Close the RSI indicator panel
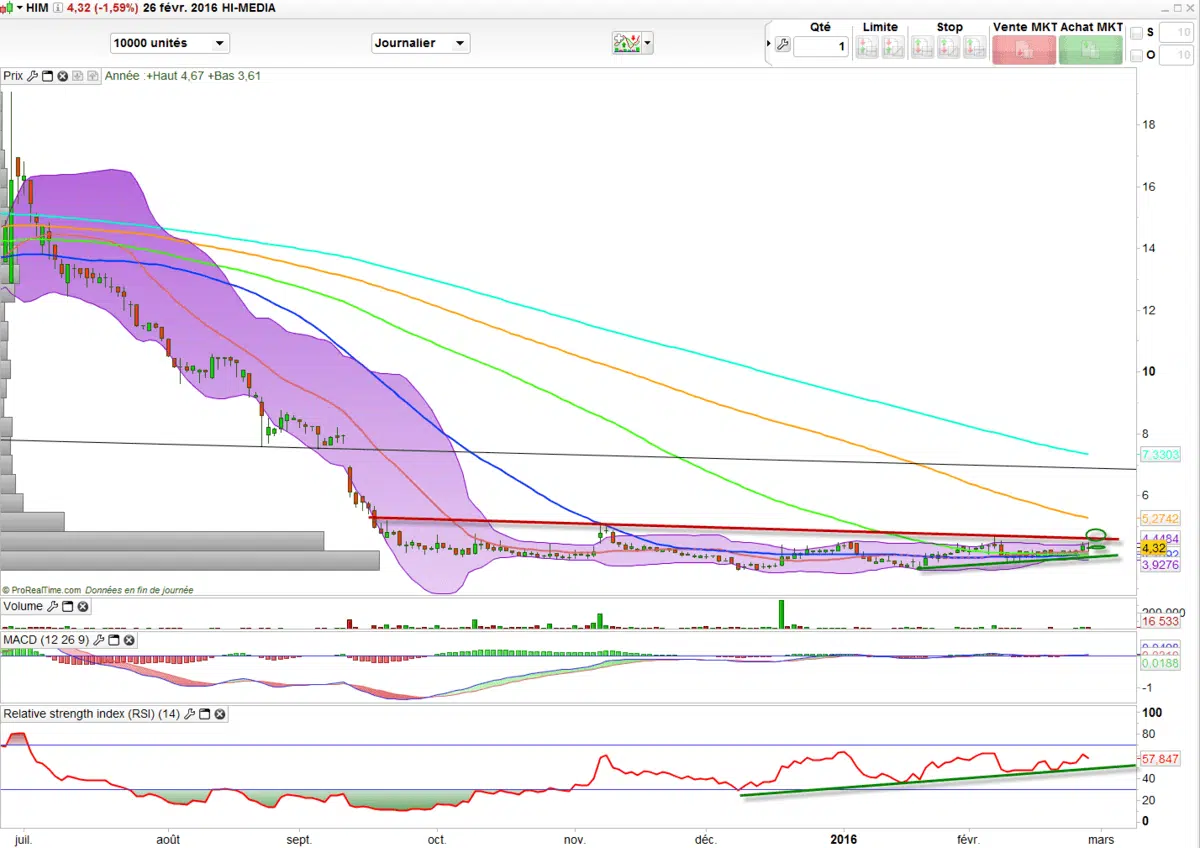 (220, 714)
